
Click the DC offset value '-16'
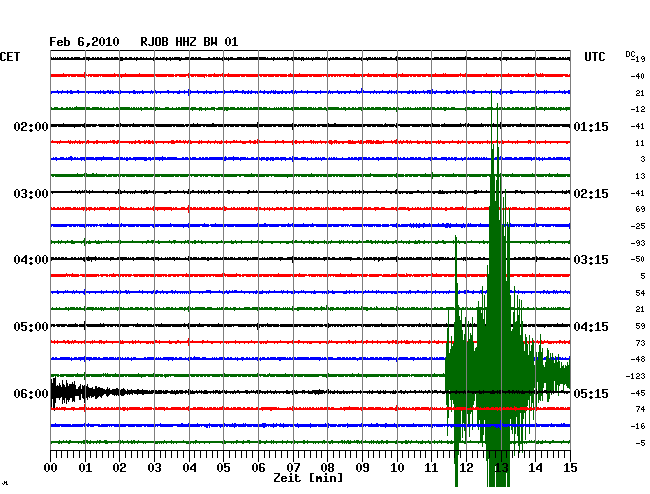pyautogui.click(x=638, y=426)
